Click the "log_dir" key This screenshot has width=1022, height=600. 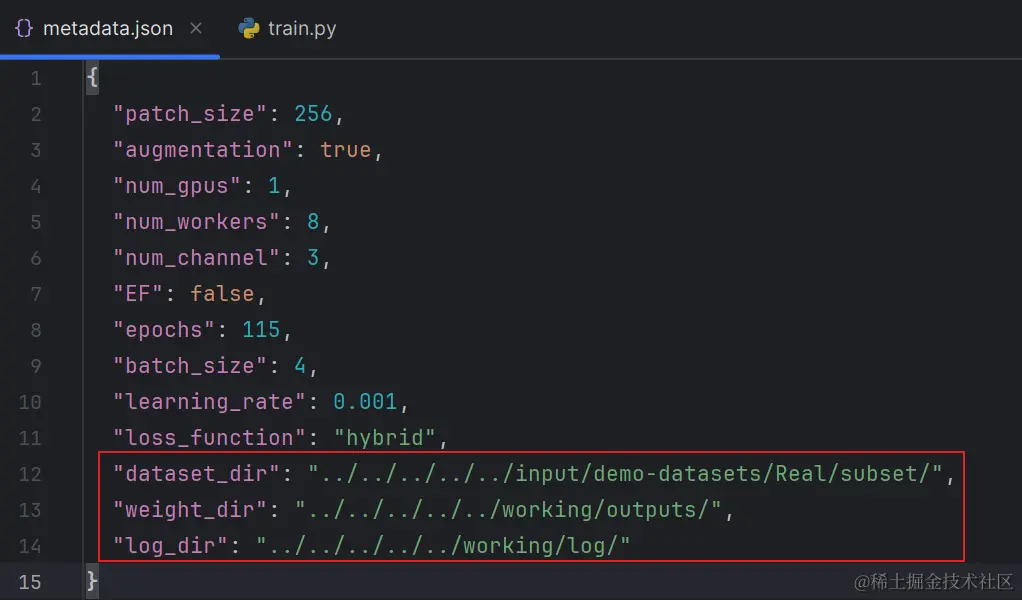(170, 546)
